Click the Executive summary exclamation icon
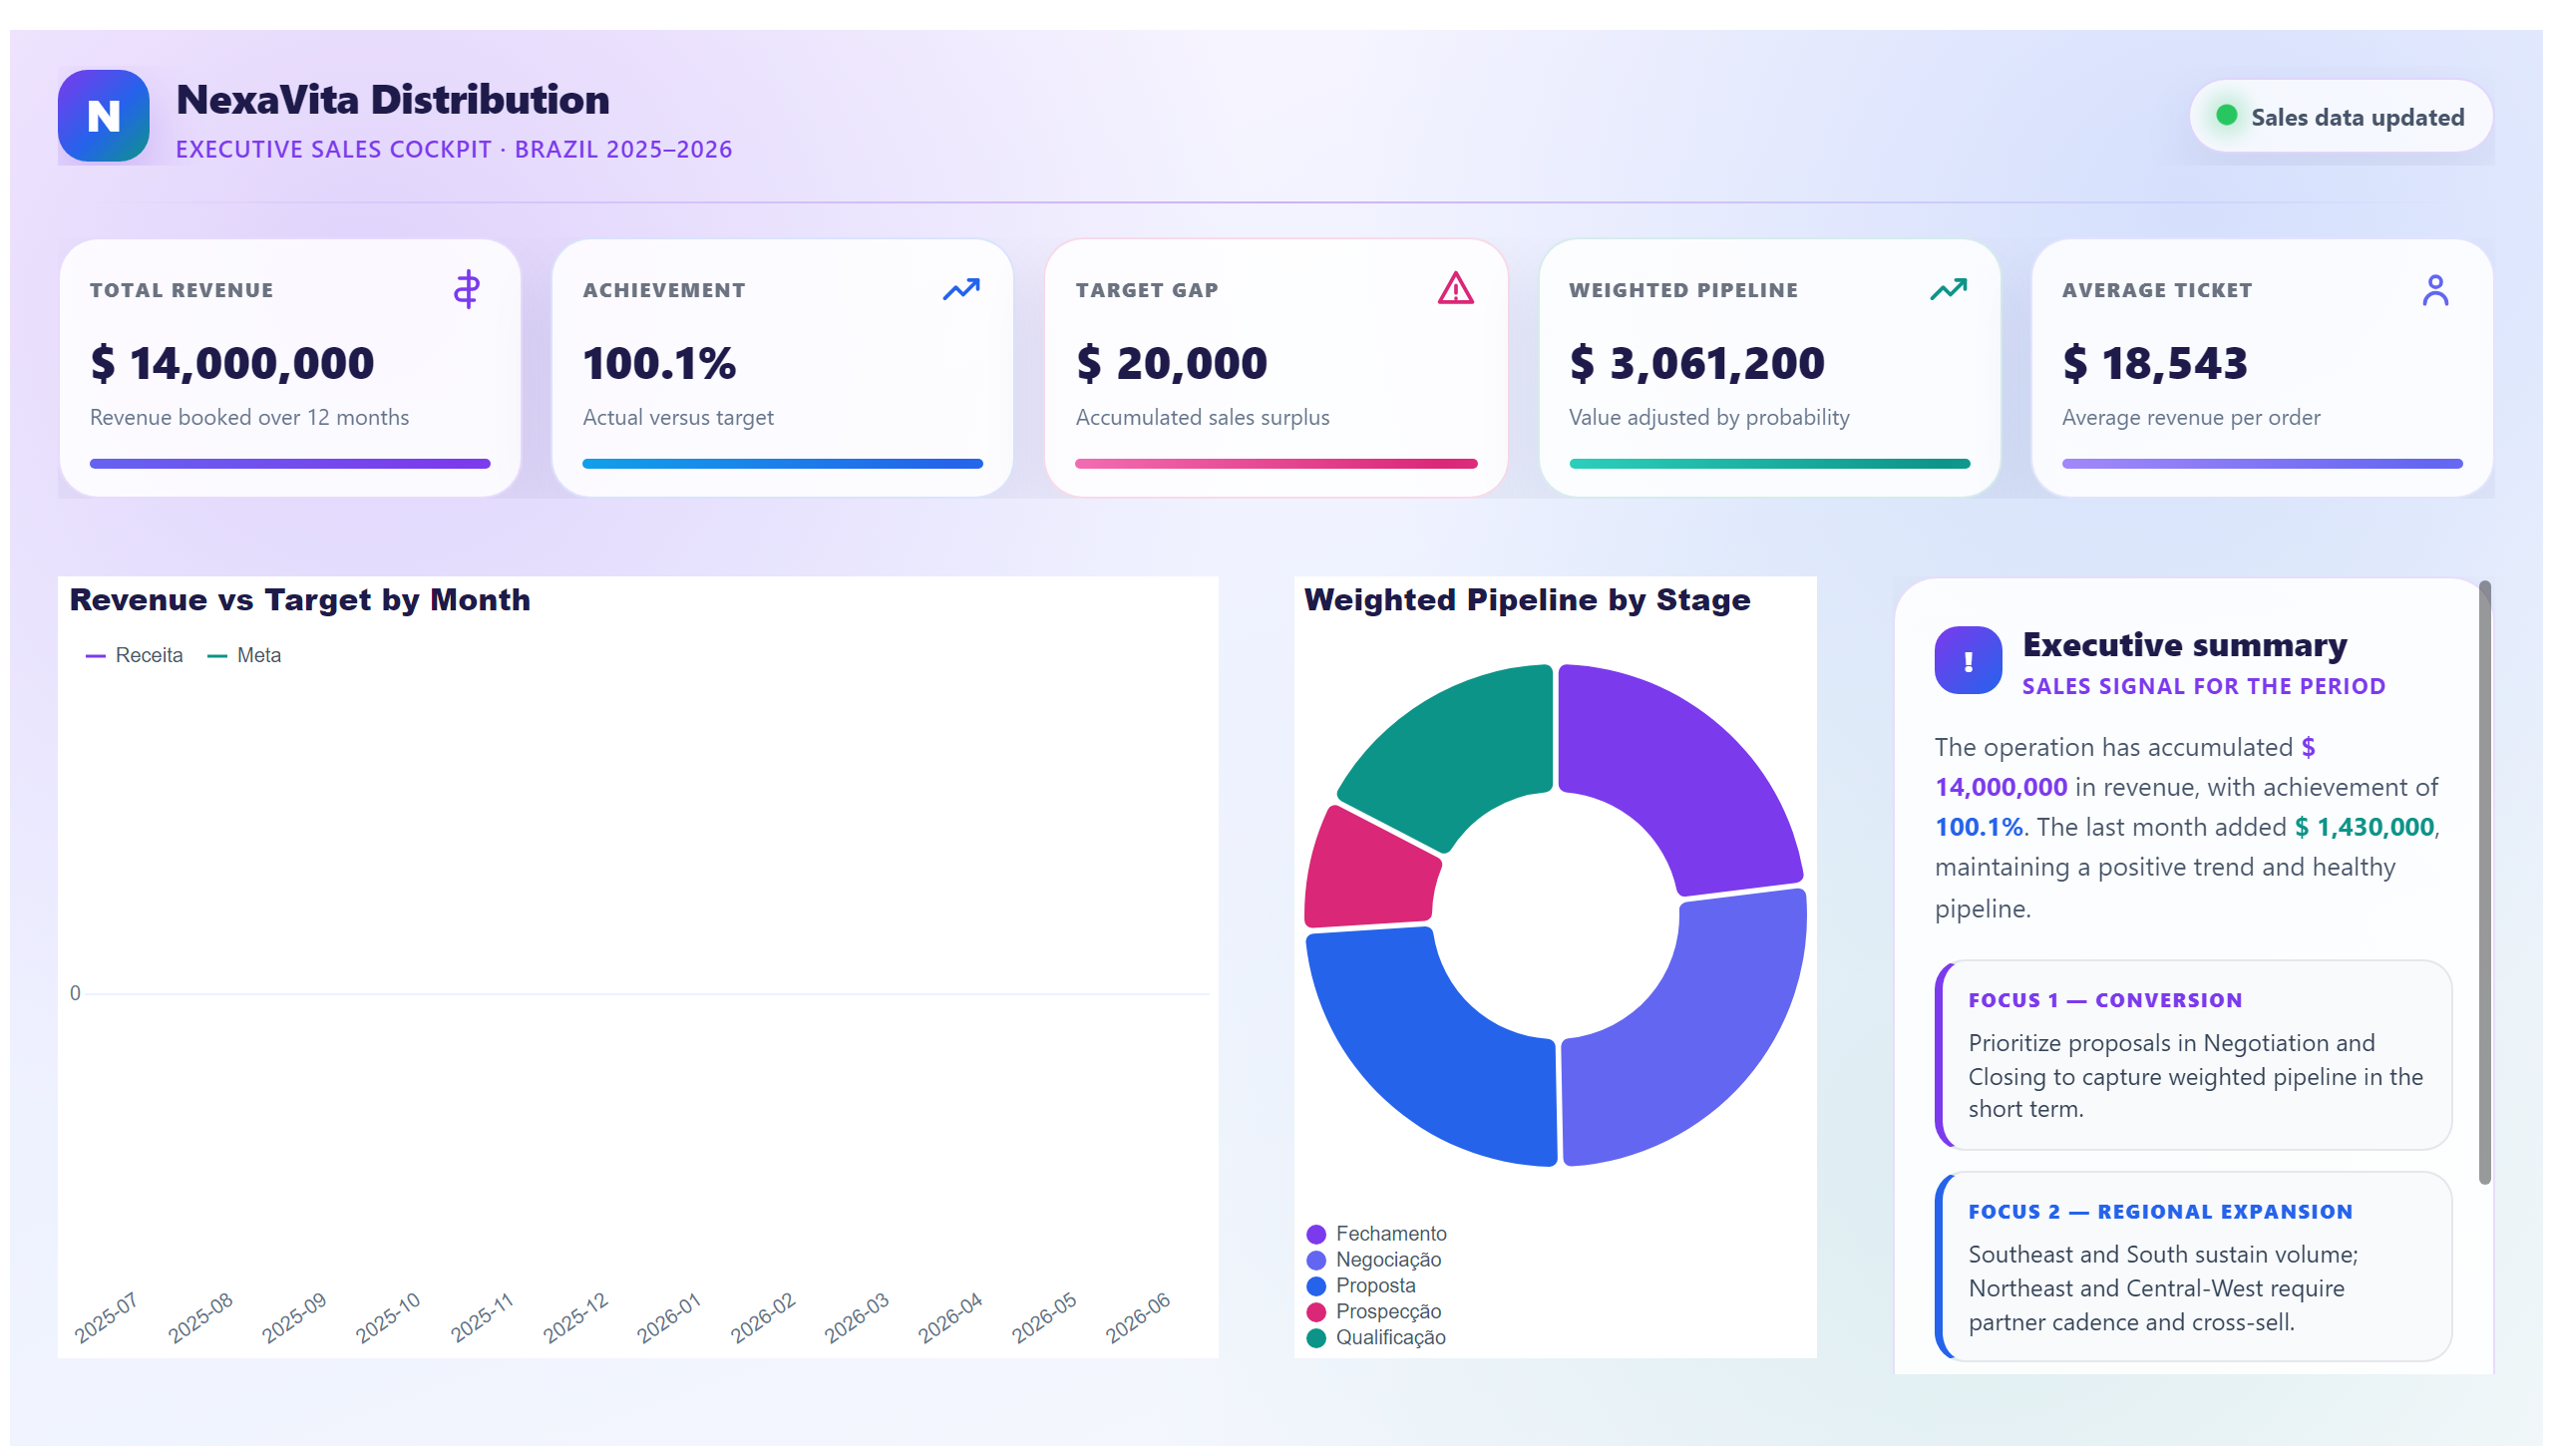 1968,660
